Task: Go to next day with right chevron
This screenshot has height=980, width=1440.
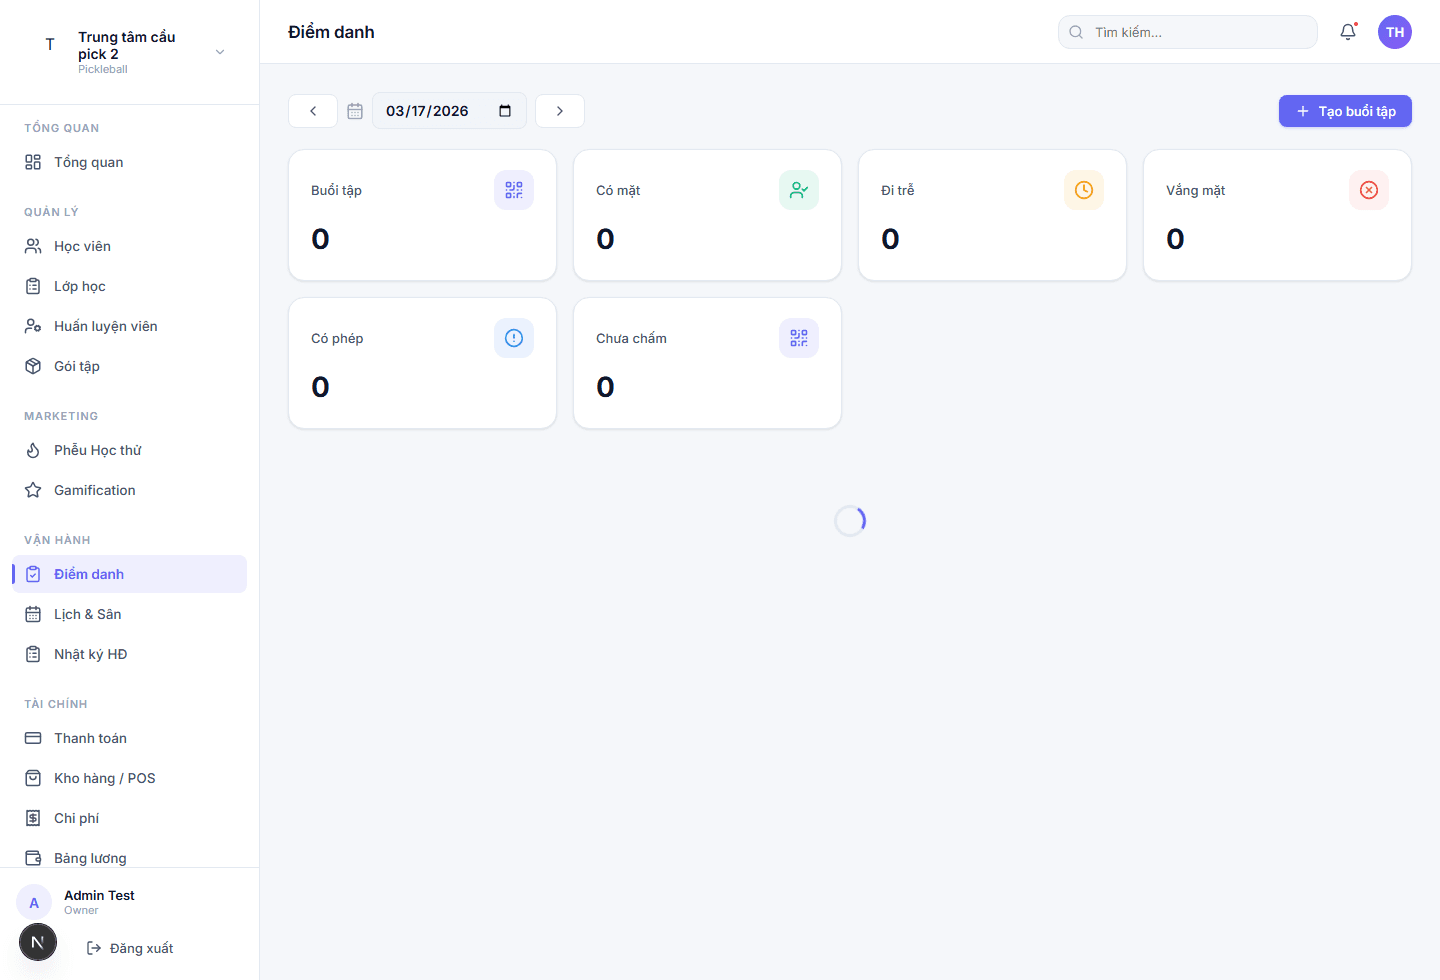Action: click(x=560, y=111)
